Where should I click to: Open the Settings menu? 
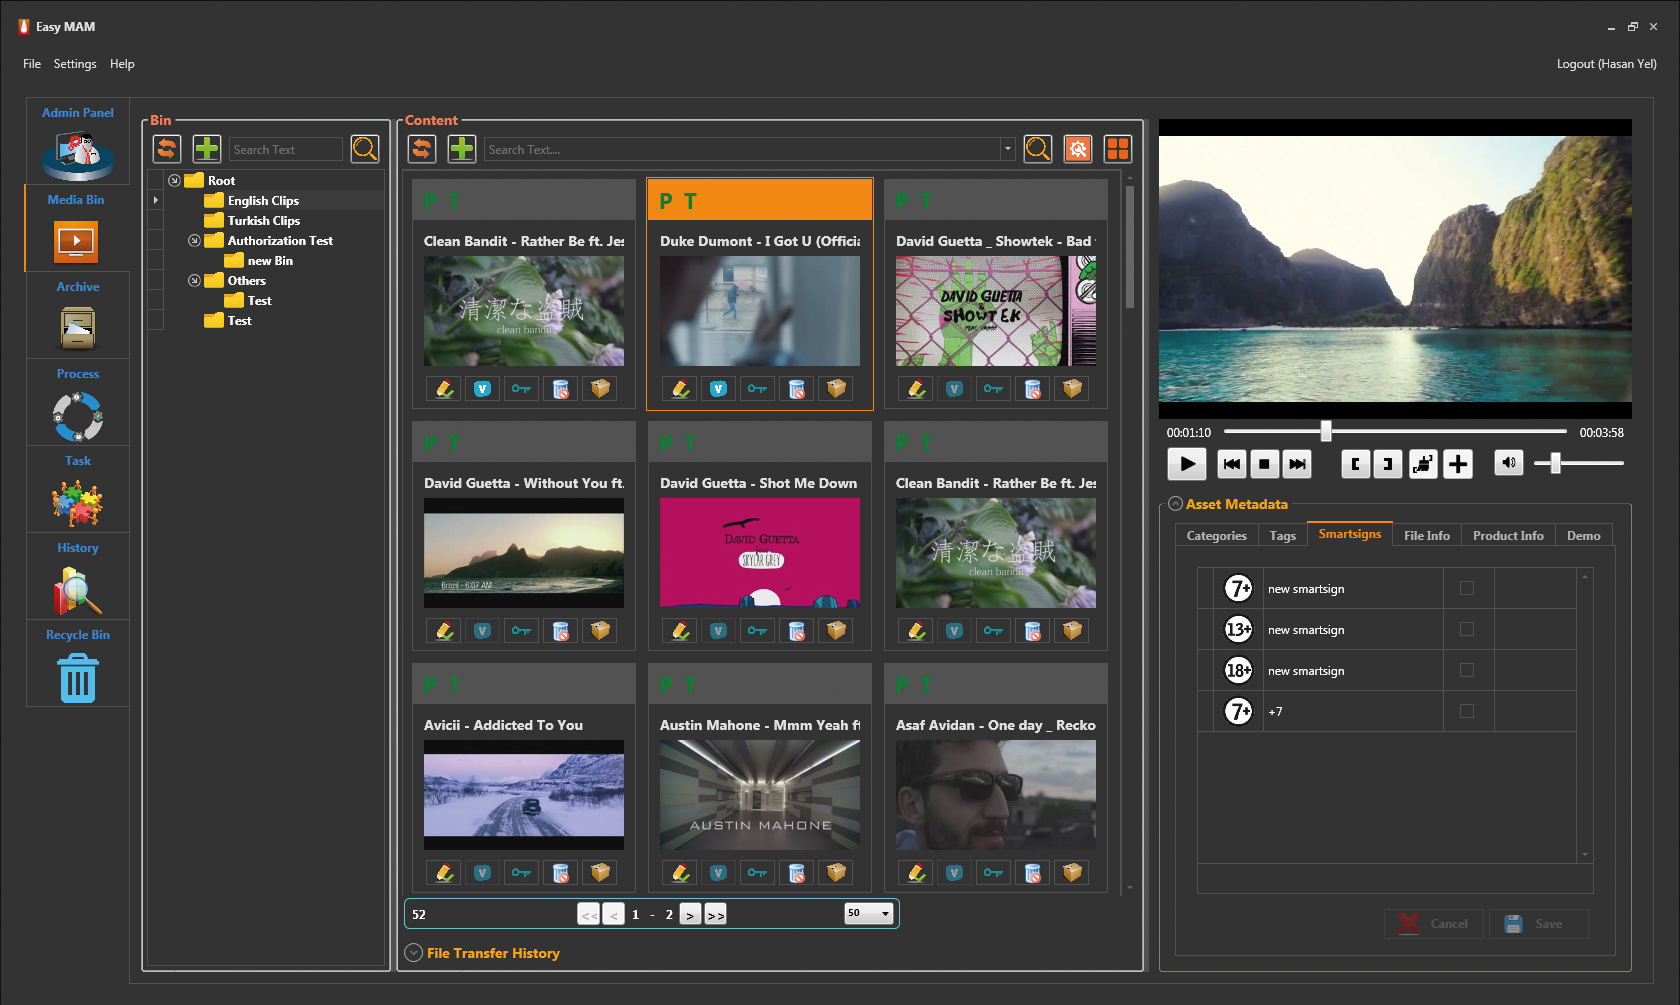[x=75, y=64]
